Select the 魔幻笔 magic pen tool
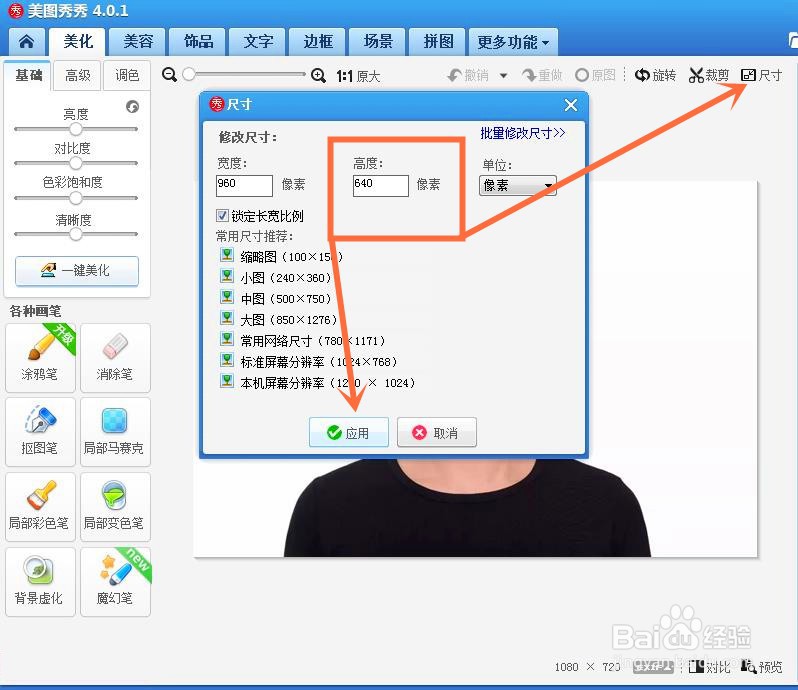Screen dimensions: 798x690 115,582
